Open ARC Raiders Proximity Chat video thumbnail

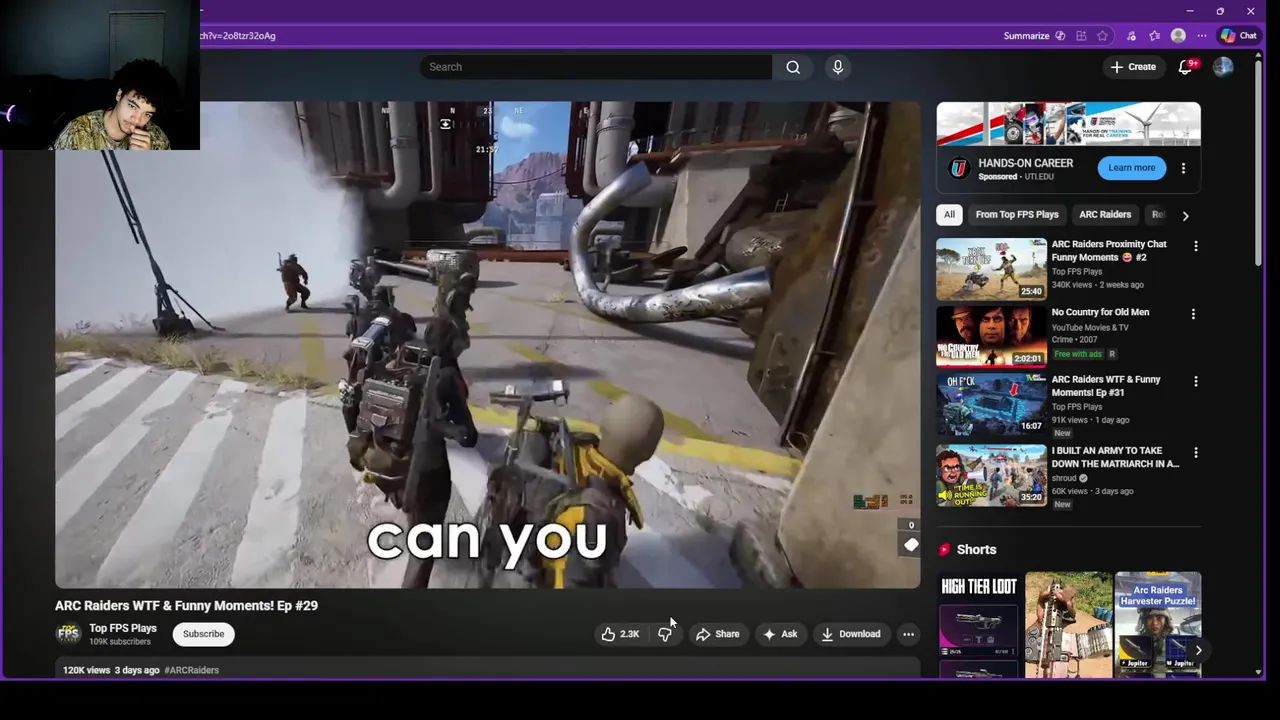[991, 269]
